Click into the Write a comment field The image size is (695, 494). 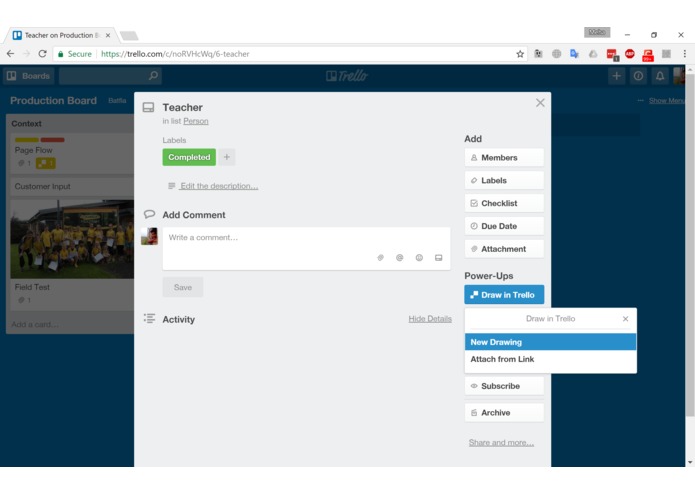coord(306,249)
